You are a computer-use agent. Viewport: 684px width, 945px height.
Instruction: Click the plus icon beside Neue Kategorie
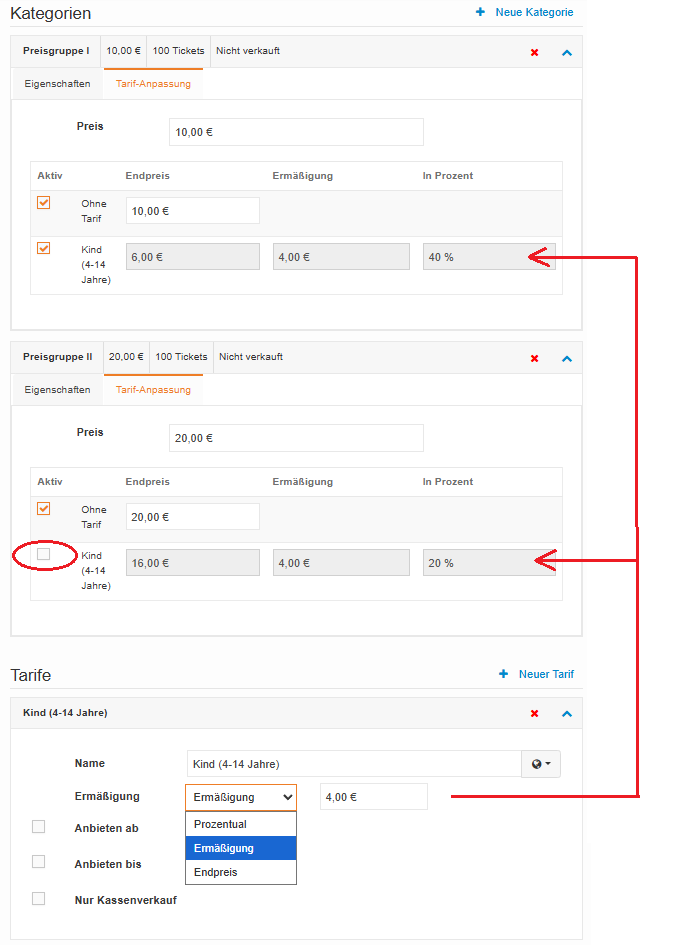480,12
